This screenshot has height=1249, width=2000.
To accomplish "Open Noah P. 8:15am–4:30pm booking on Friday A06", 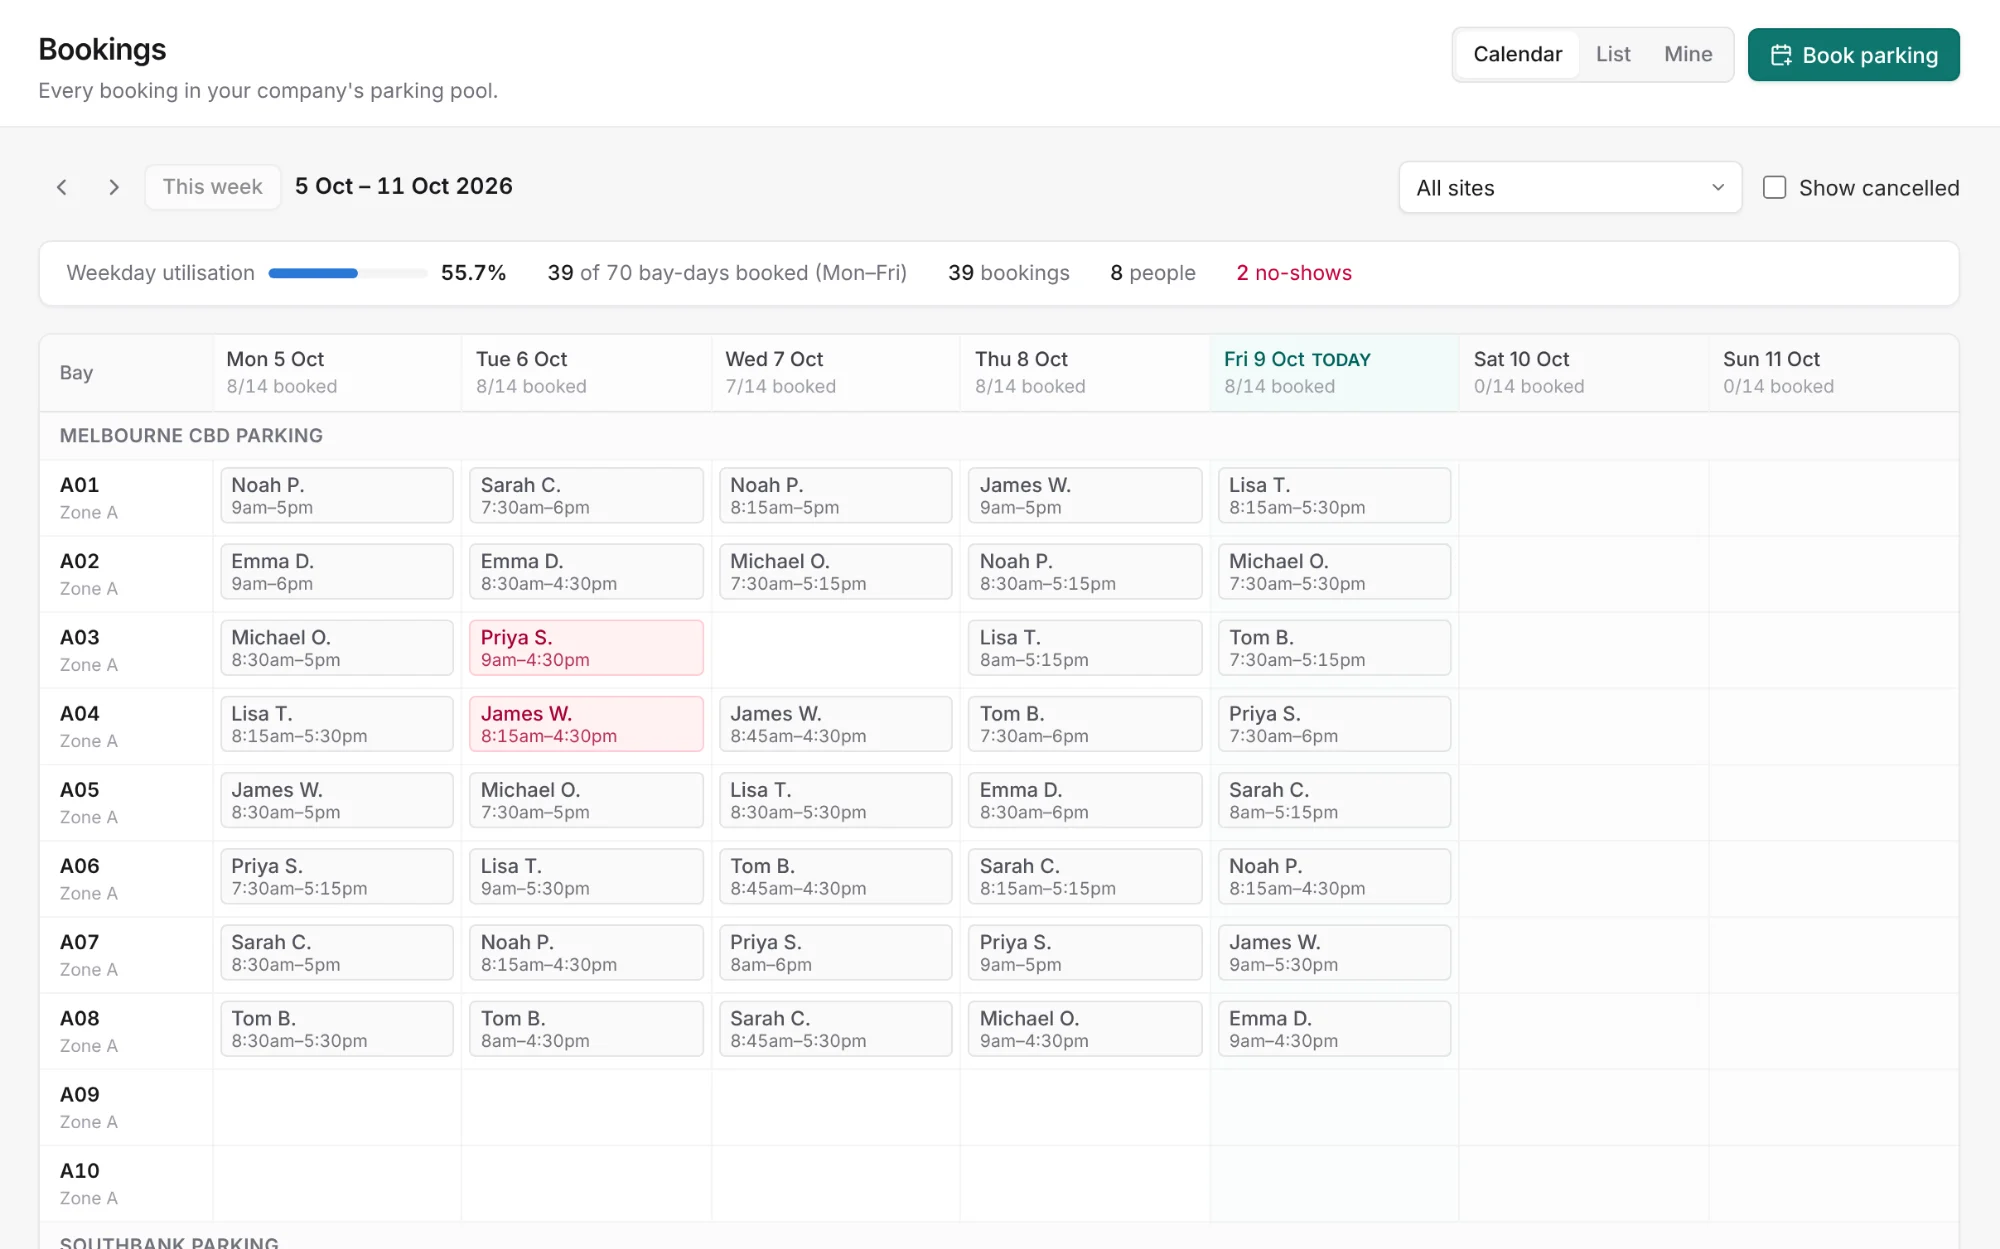I will 1334,876.
